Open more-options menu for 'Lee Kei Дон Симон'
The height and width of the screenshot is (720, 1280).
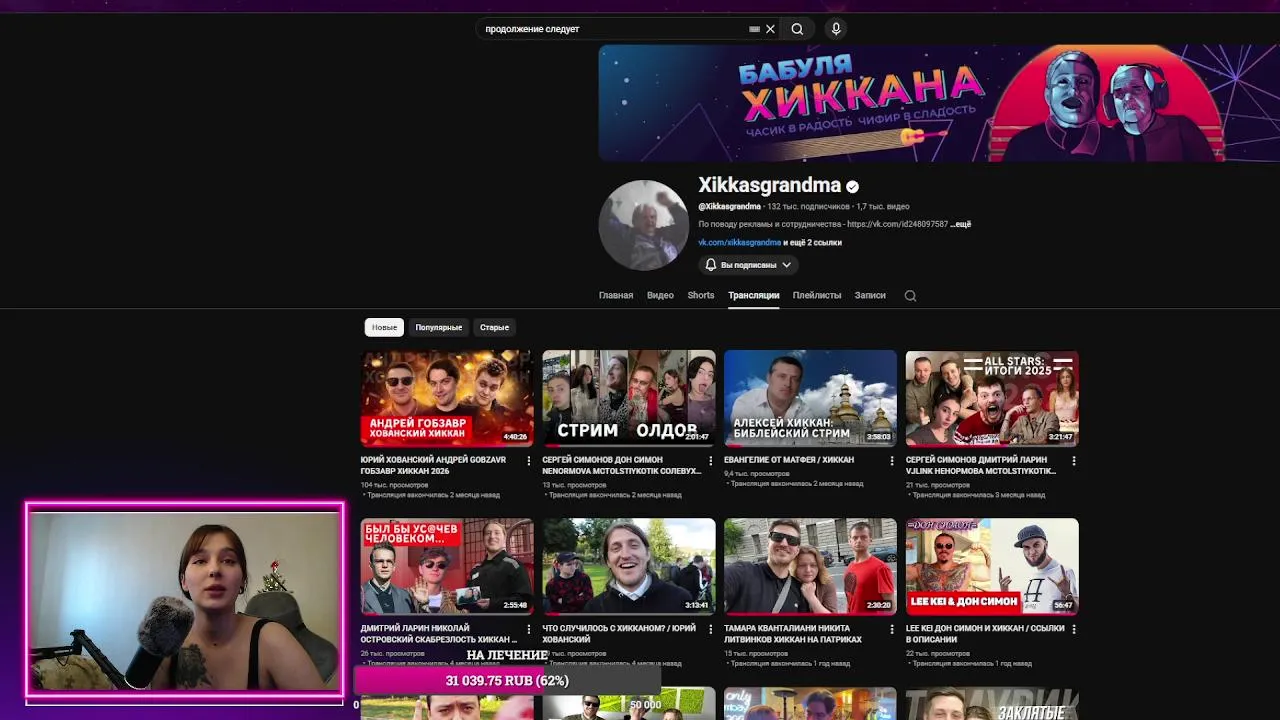point(1074,629)
